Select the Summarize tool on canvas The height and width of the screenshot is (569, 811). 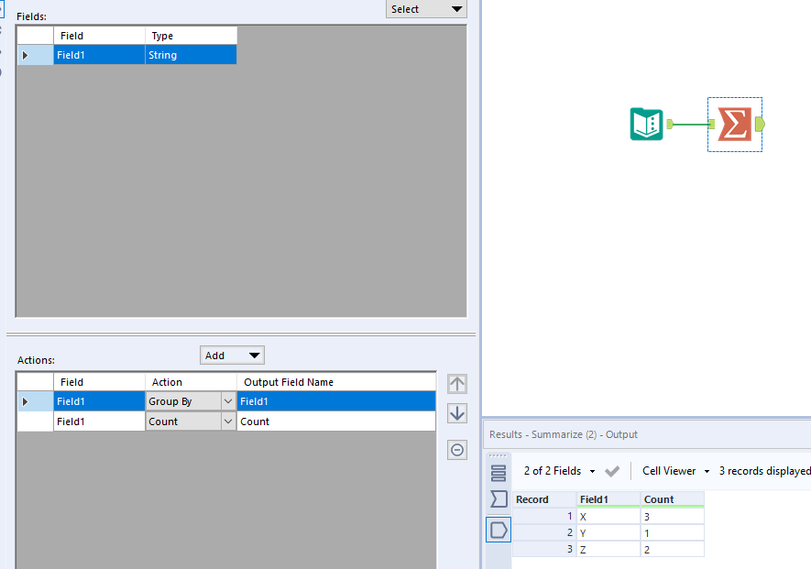pyautogui.click(x=734, y=124)
